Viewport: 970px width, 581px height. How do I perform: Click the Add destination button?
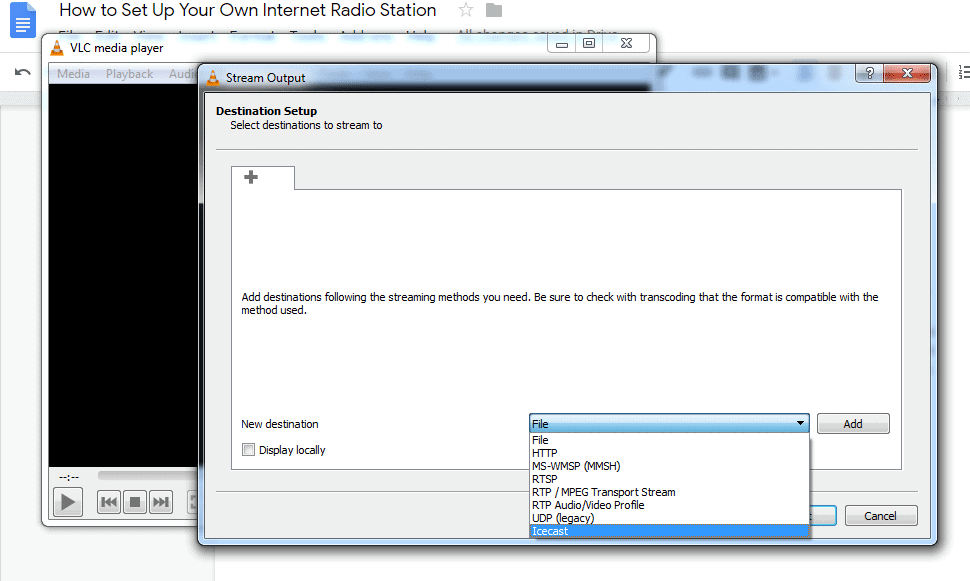(x=852, y=423)
